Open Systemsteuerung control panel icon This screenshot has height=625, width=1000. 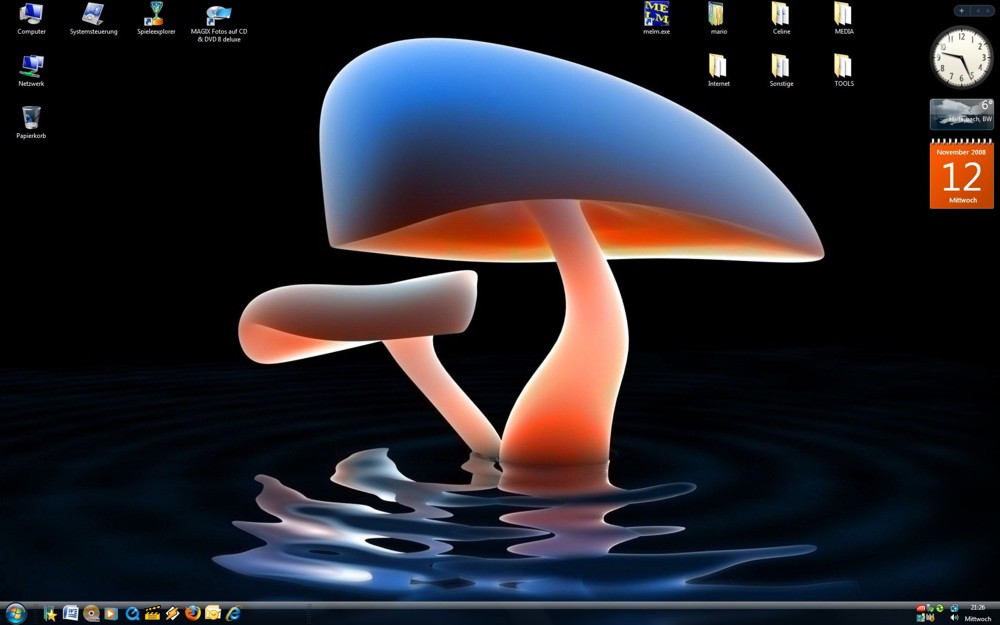click(93, 15)
